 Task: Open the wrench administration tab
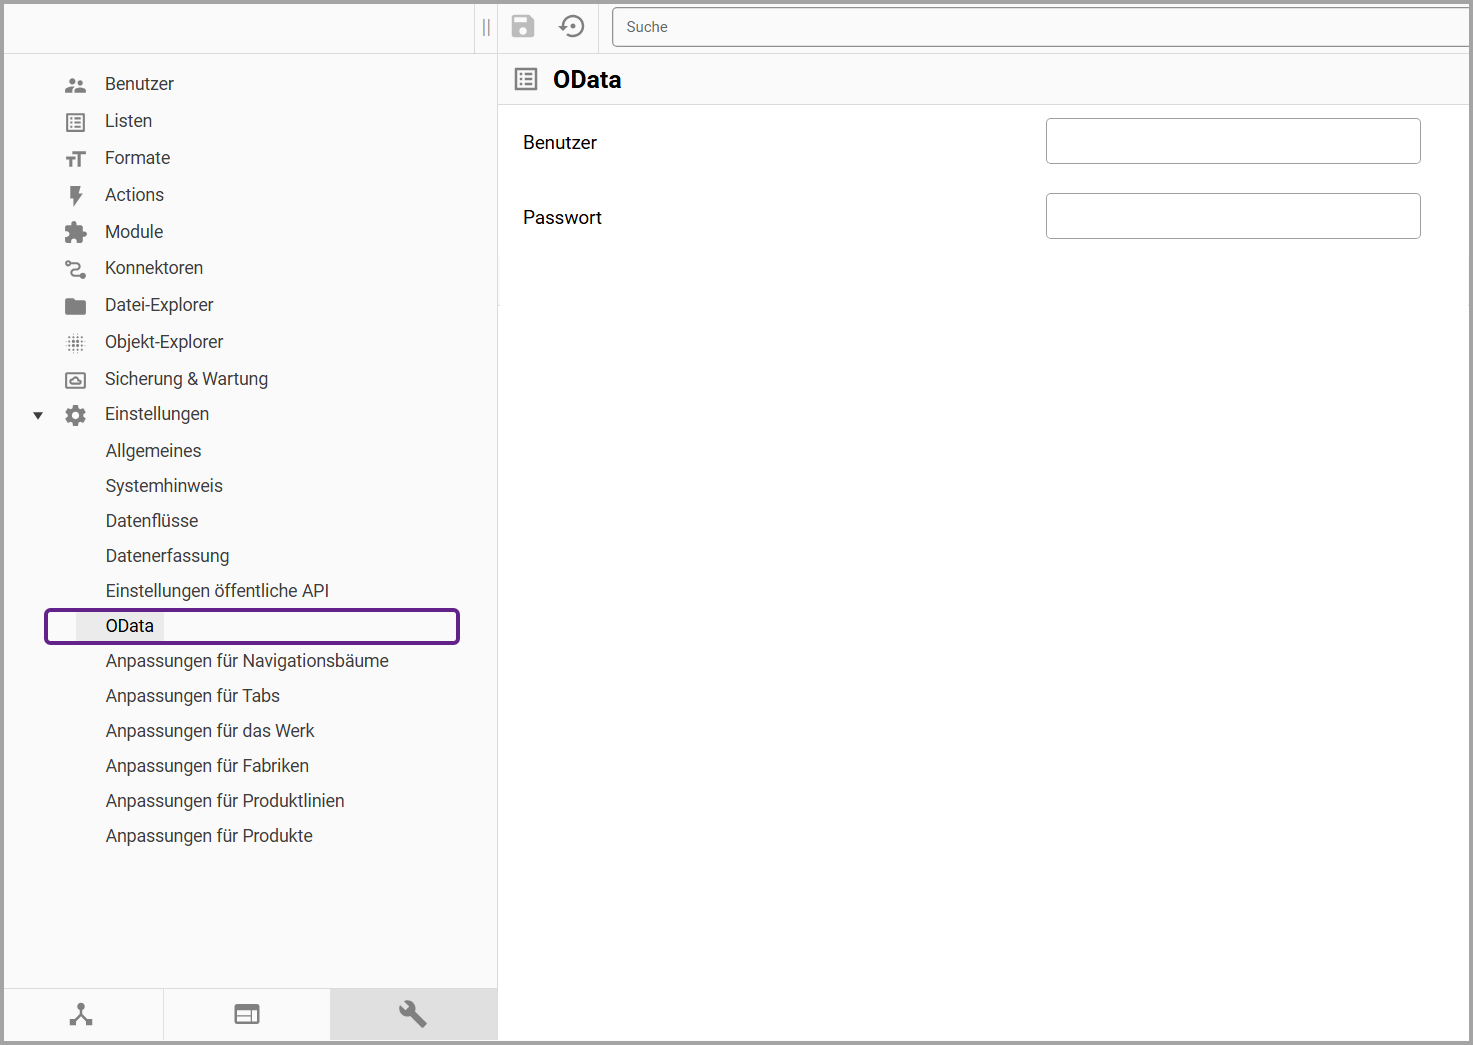click(413, 1014)
